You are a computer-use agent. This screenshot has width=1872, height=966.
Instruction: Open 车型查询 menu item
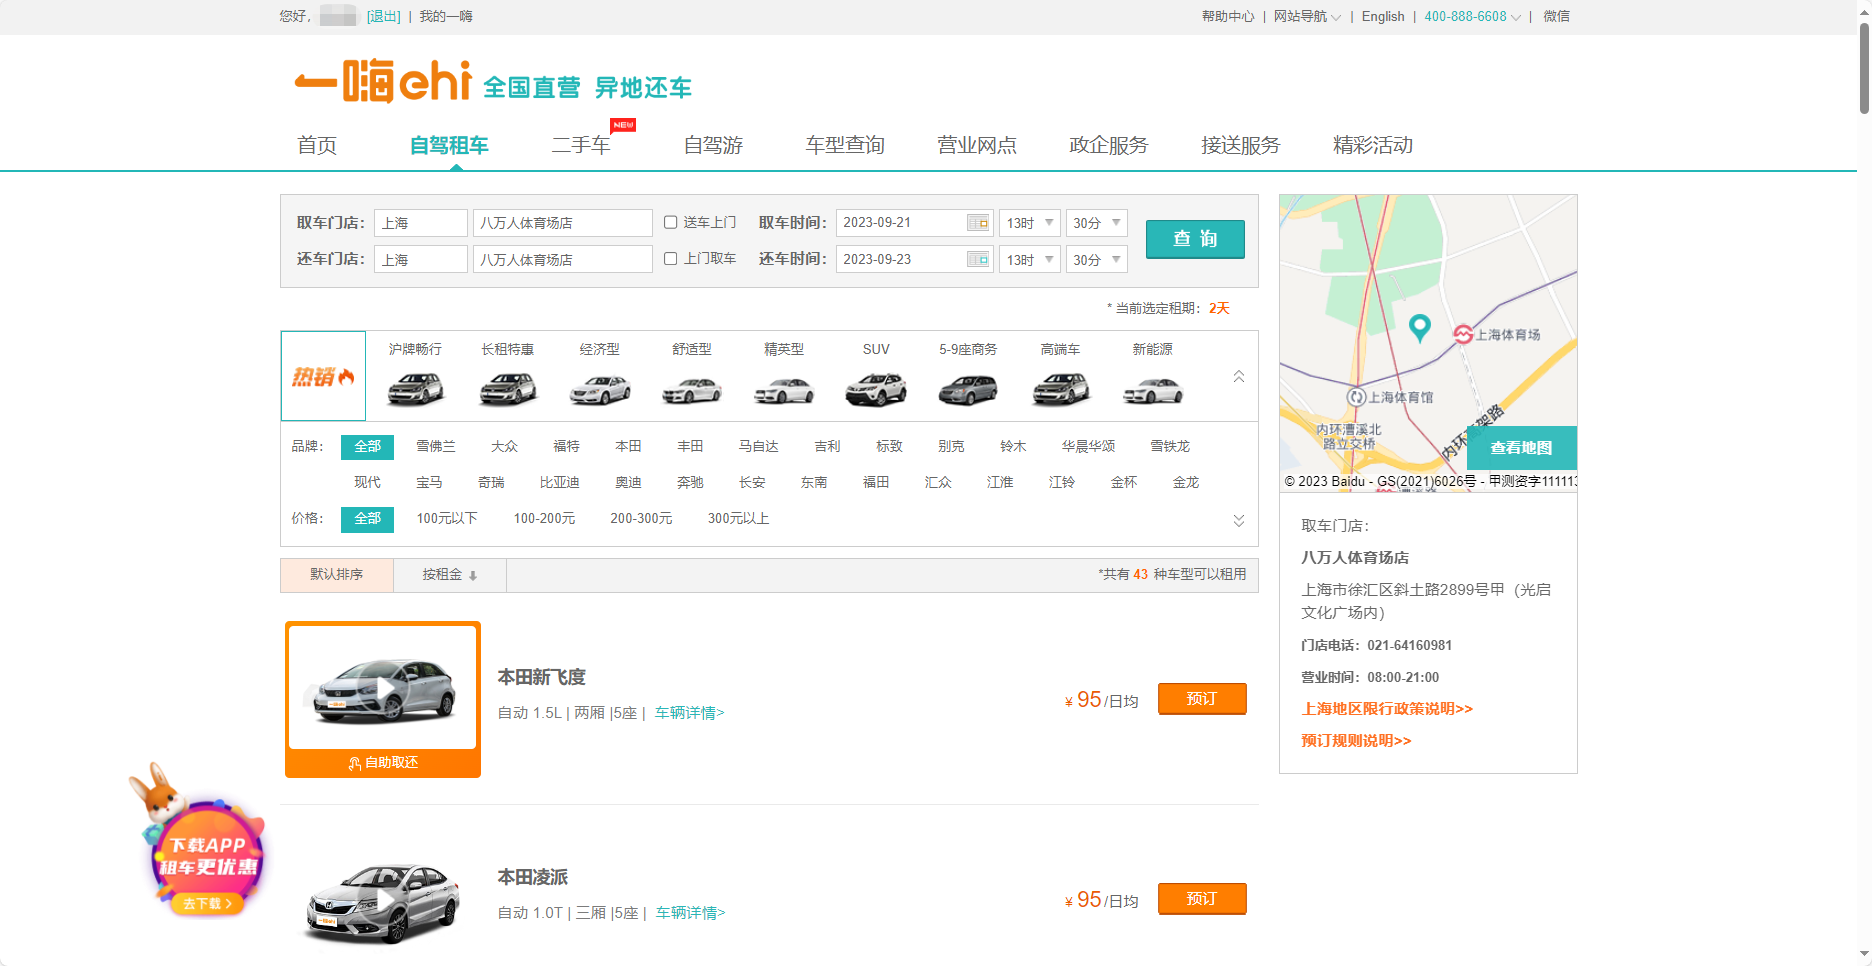845,145
